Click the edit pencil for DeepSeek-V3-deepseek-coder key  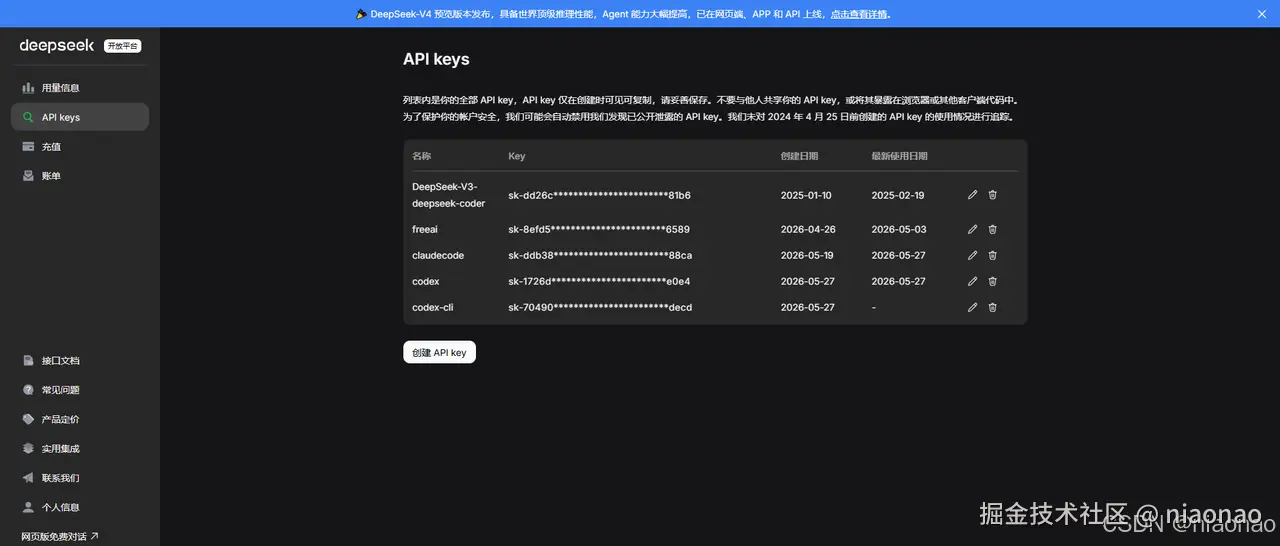pyautogui.click(x=972, y=195)
